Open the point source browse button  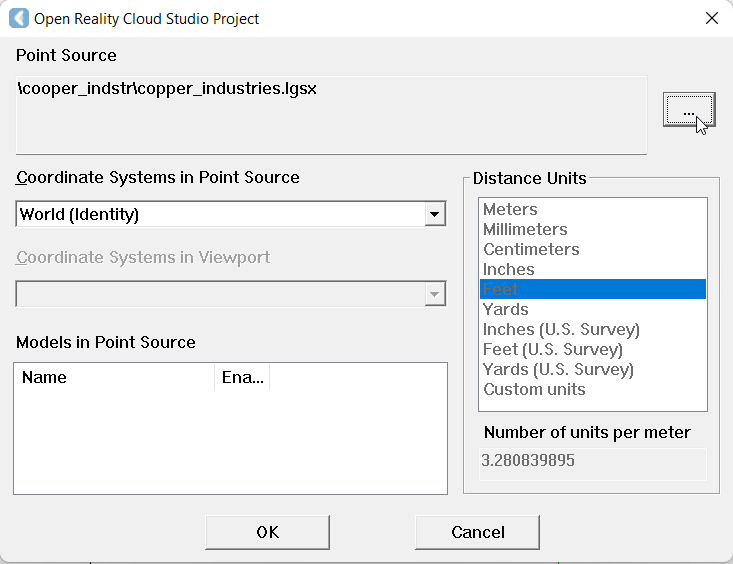(x=688, y=110)
